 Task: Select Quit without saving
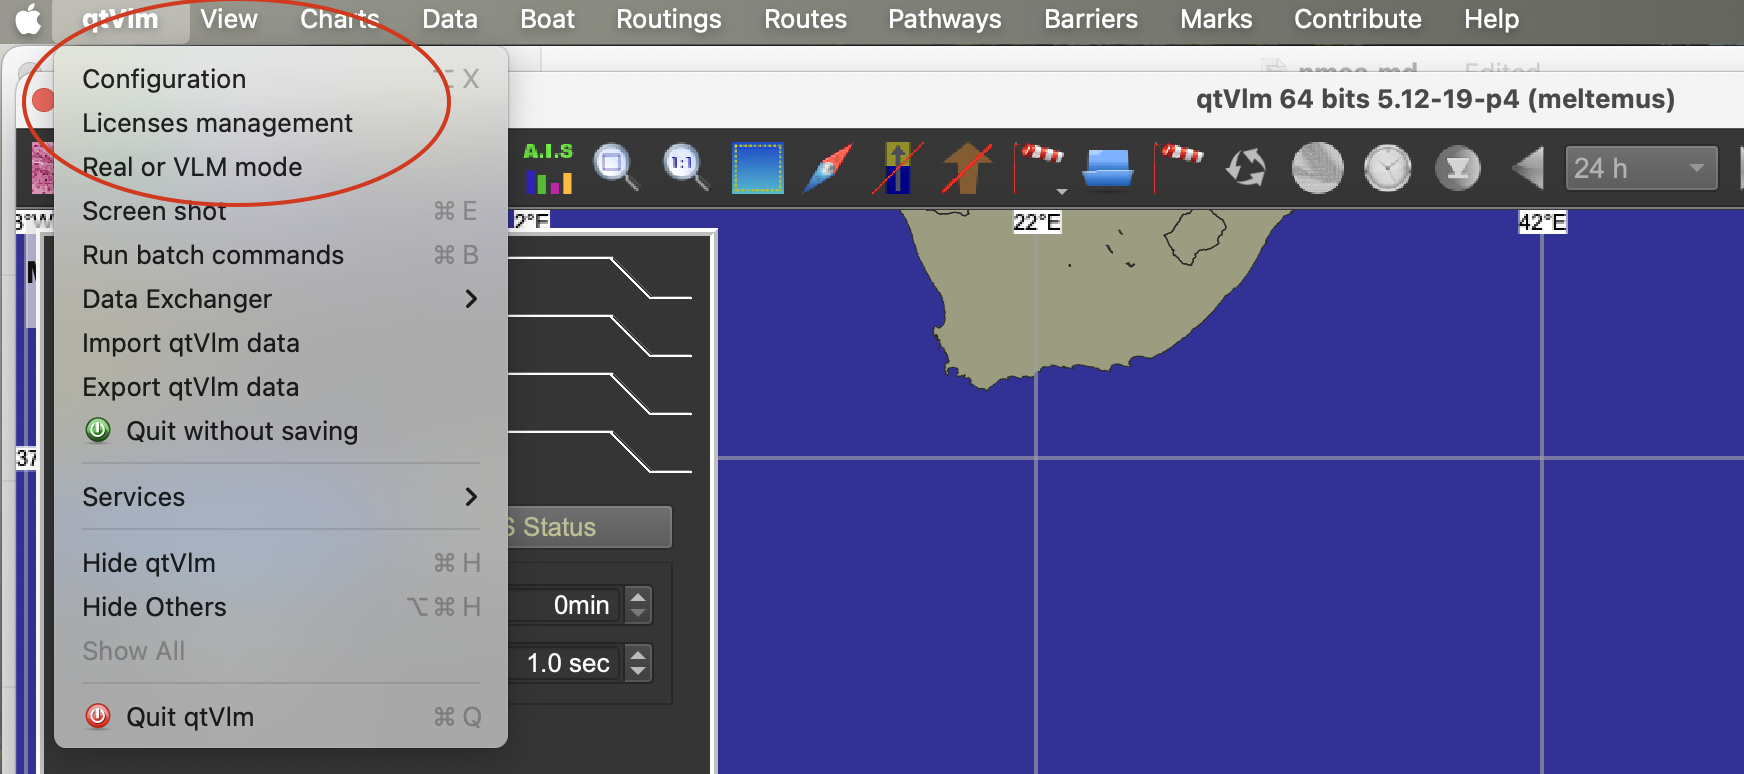pos(281,431)
